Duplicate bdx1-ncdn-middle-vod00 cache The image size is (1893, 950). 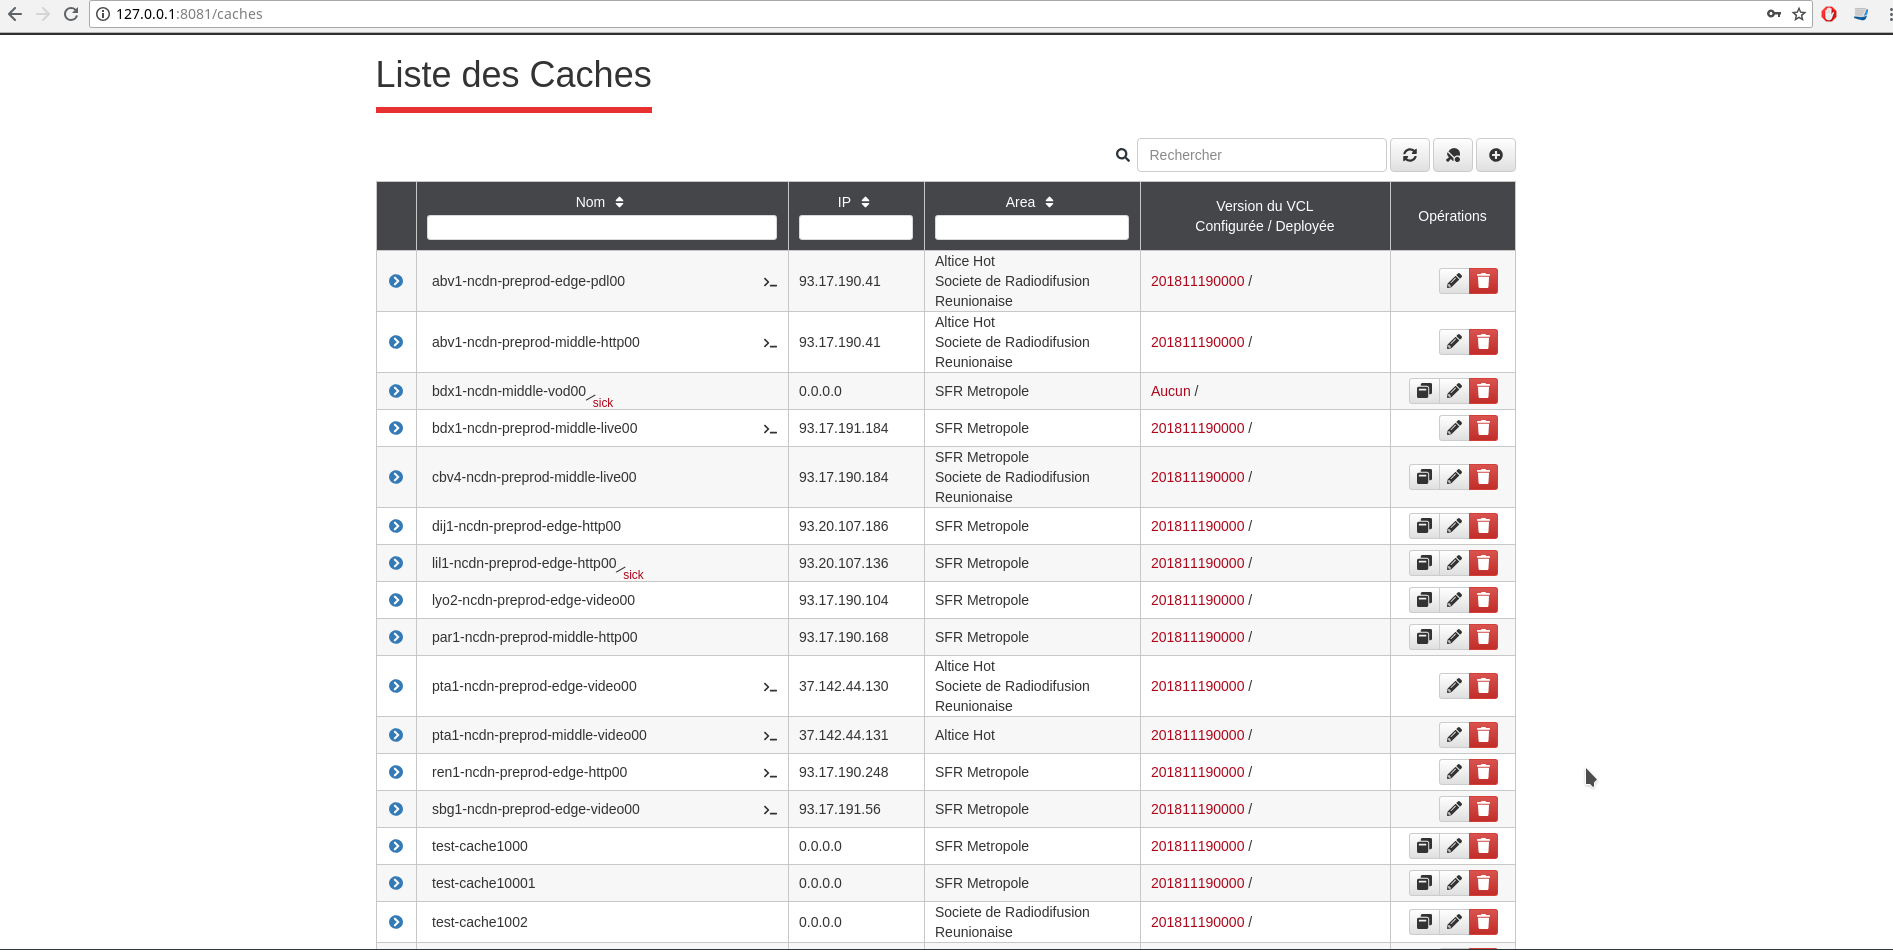pos(1424,391)
